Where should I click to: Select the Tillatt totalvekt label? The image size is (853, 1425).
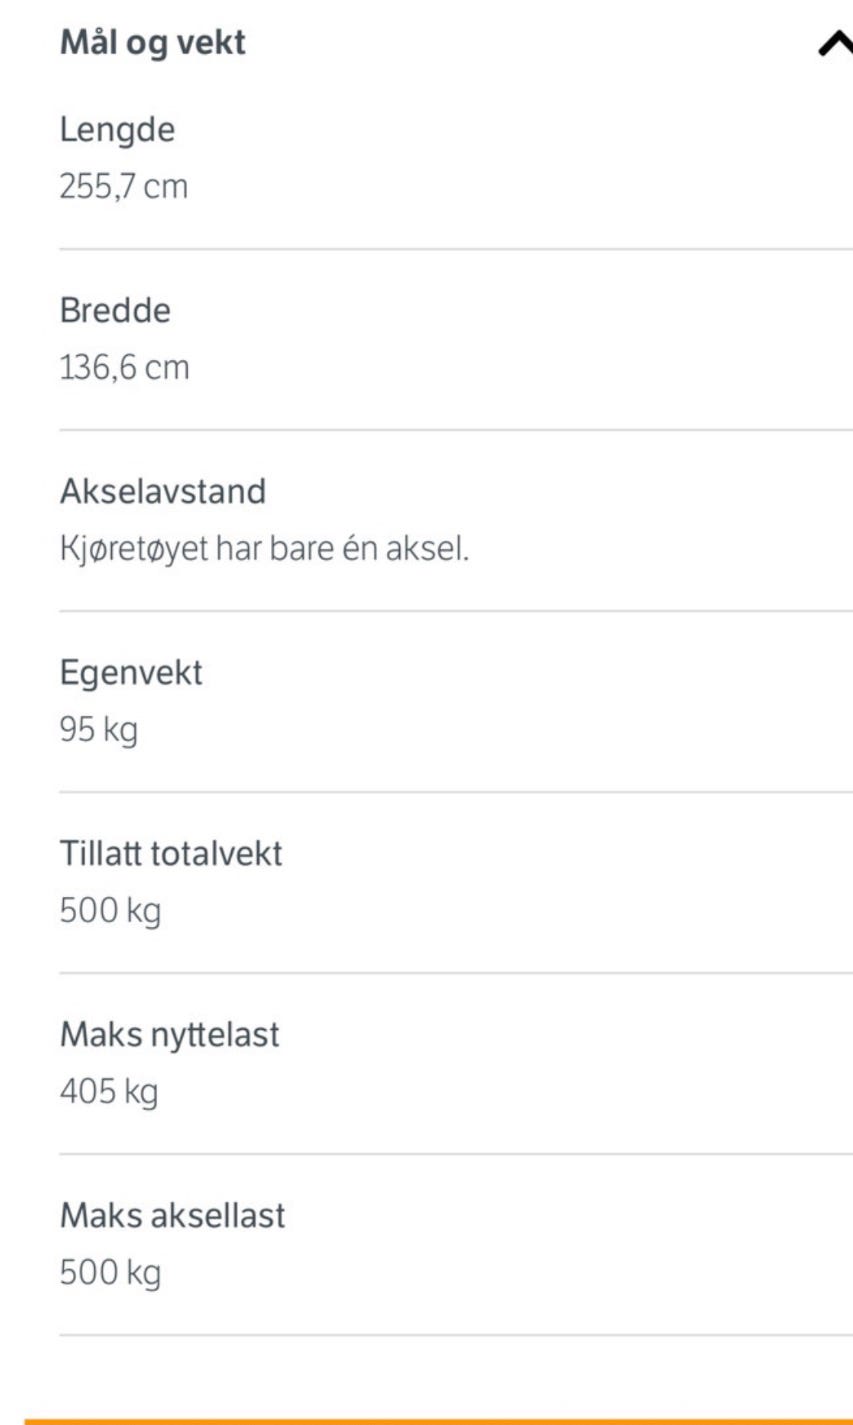(x=171, y=853)
